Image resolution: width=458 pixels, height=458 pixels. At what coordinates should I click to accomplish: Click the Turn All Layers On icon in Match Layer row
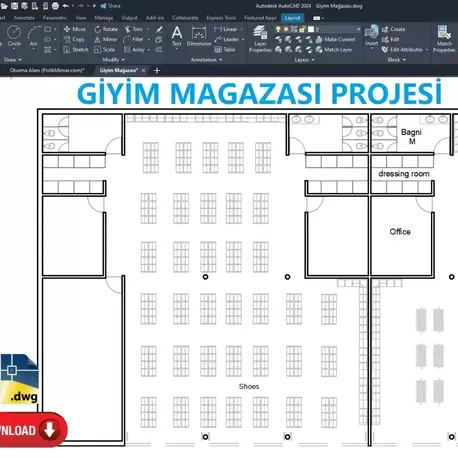click(278, 50)
